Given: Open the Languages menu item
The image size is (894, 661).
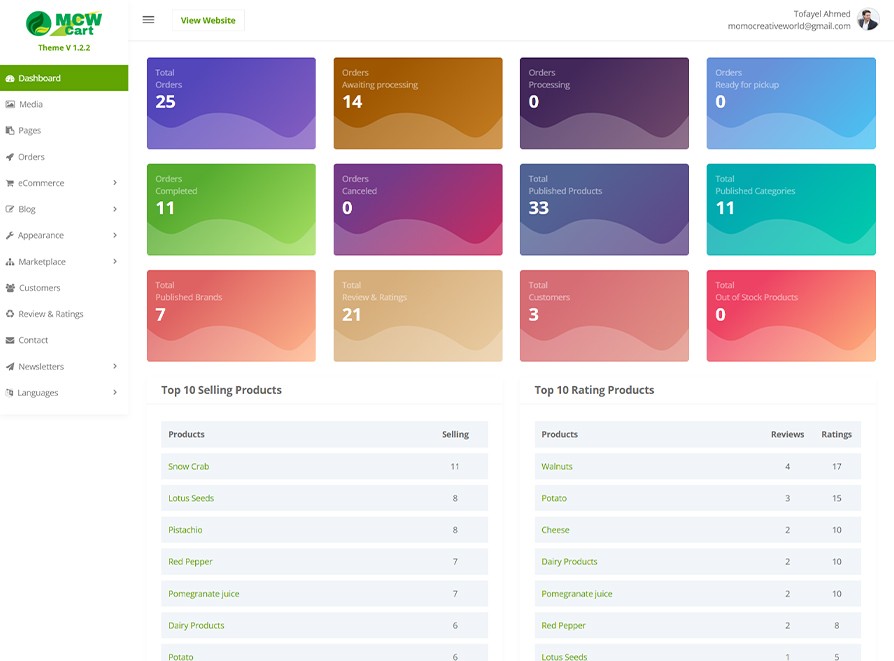Looking at the screenshot, I should tap(38, 393).
